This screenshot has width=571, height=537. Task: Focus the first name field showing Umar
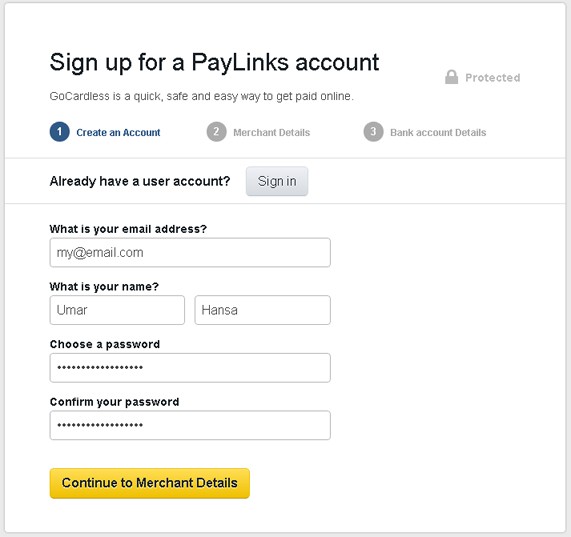pos(117,310)
